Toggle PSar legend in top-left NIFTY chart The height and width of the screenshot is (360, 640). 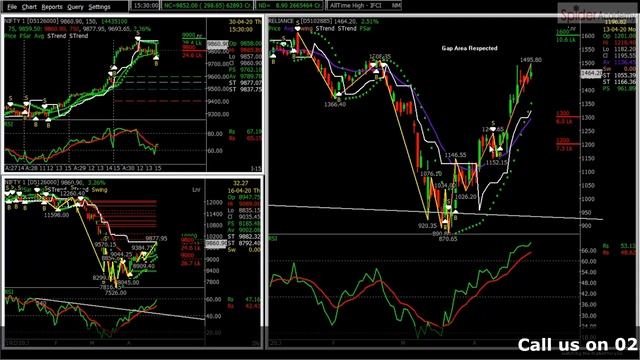25,36
